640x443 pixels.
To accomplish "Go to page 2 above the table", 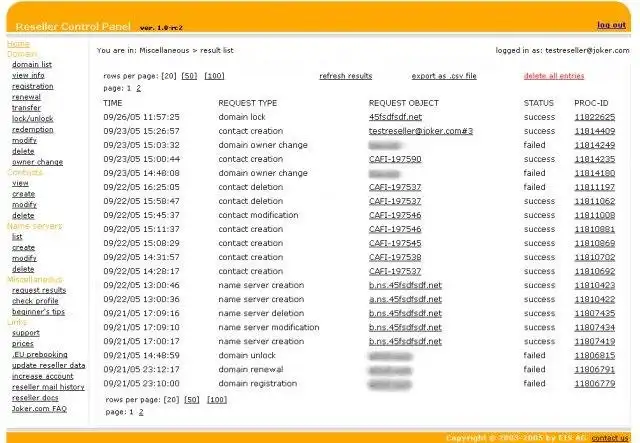I will coord(138,88).
